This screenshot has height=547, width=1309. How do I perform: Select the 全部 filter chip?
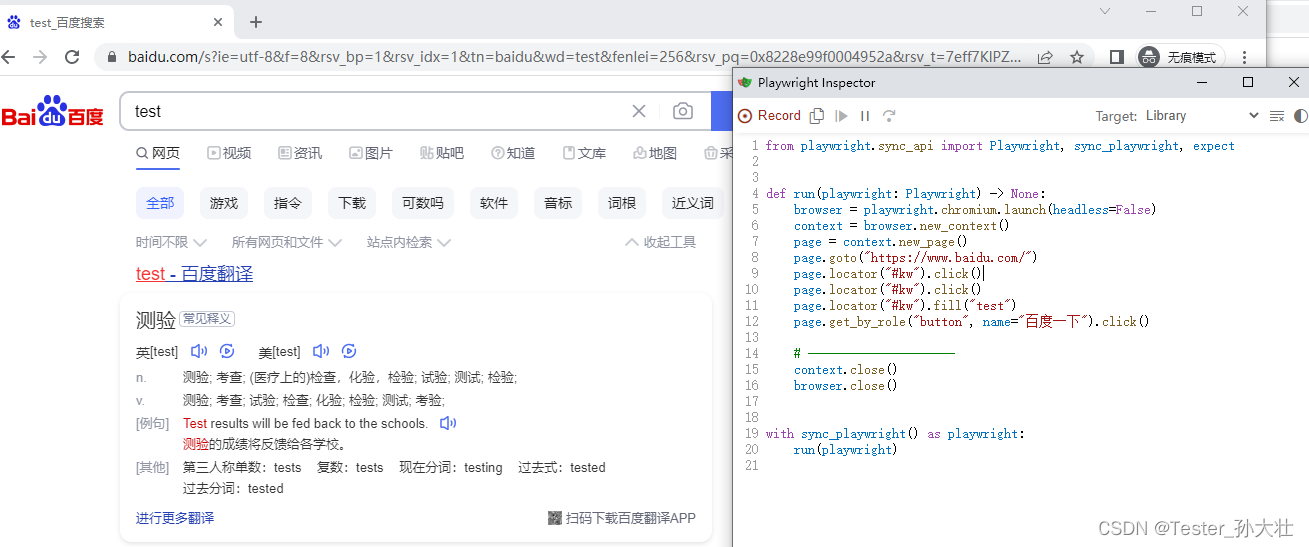click(160, 203)
